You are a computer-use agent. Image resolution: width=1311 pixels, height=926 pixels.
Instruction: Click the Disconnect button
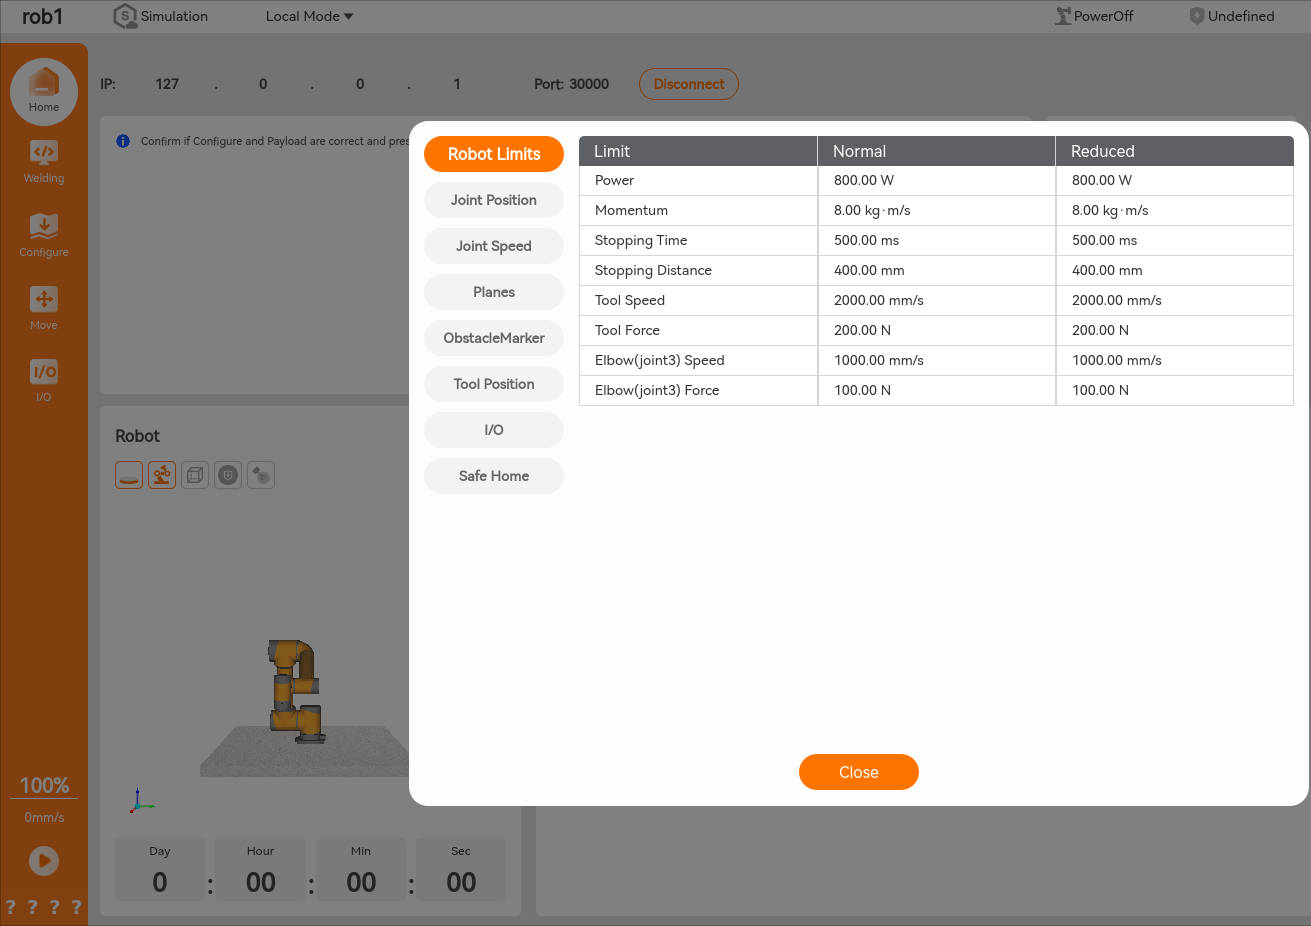689,84
